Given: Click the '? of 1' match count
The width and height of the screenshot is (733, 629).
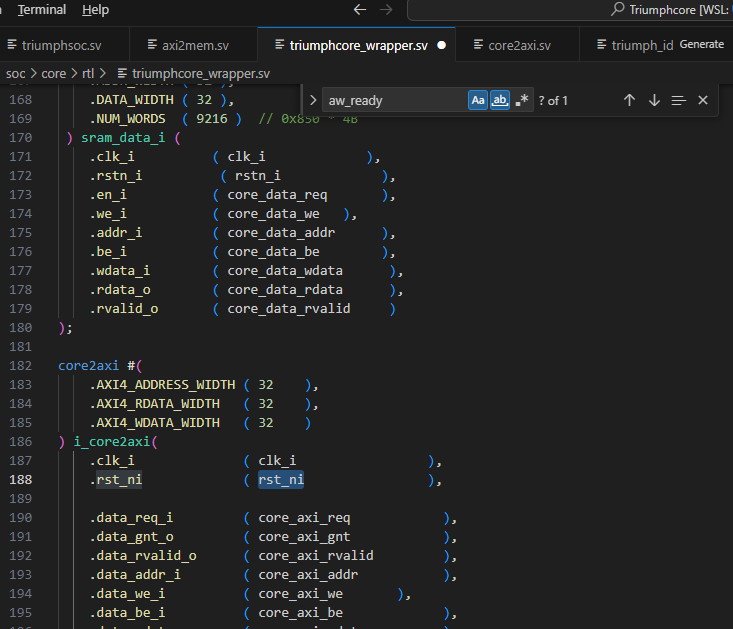Looking at the screenshot, I should click(553, 100).
